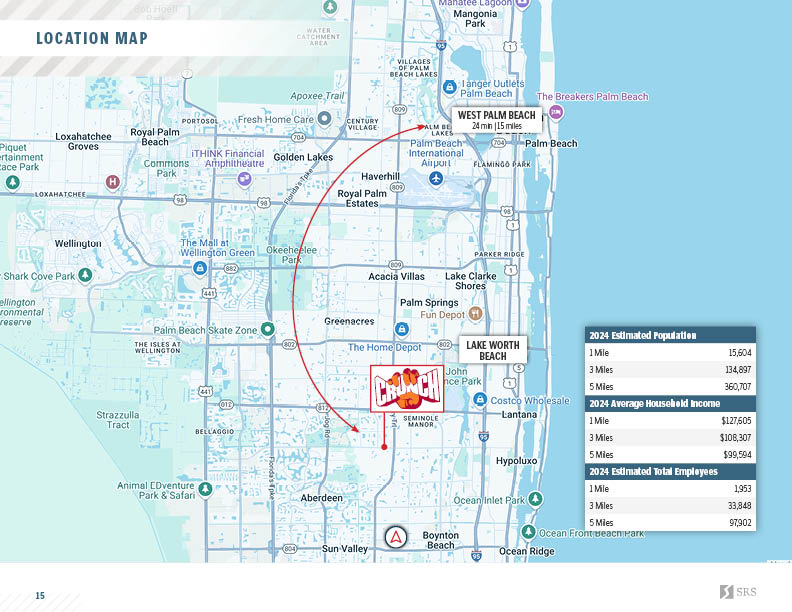The image size is (792, 612).
Task: Click the Fun Depot restaurant icon
Action: [476, 314]
